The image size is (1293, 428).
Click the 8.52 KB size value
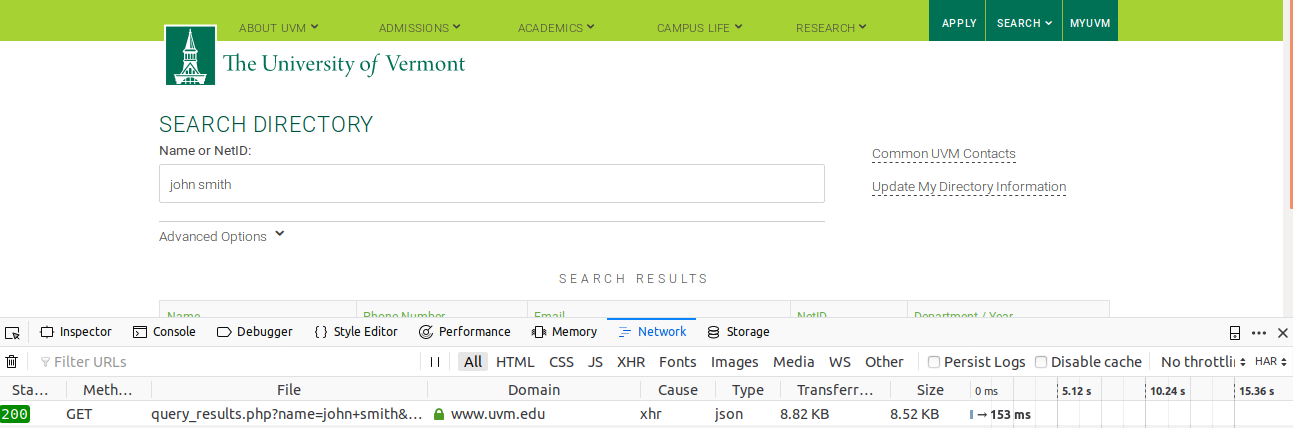pos(914,414)
